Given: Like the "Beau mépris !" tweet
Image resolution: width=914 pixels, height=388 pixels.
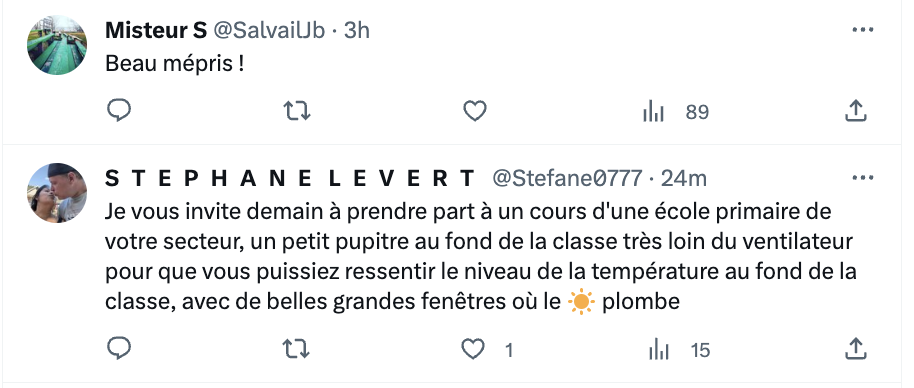Looking at the screenshot, I should tap(474, 111).
